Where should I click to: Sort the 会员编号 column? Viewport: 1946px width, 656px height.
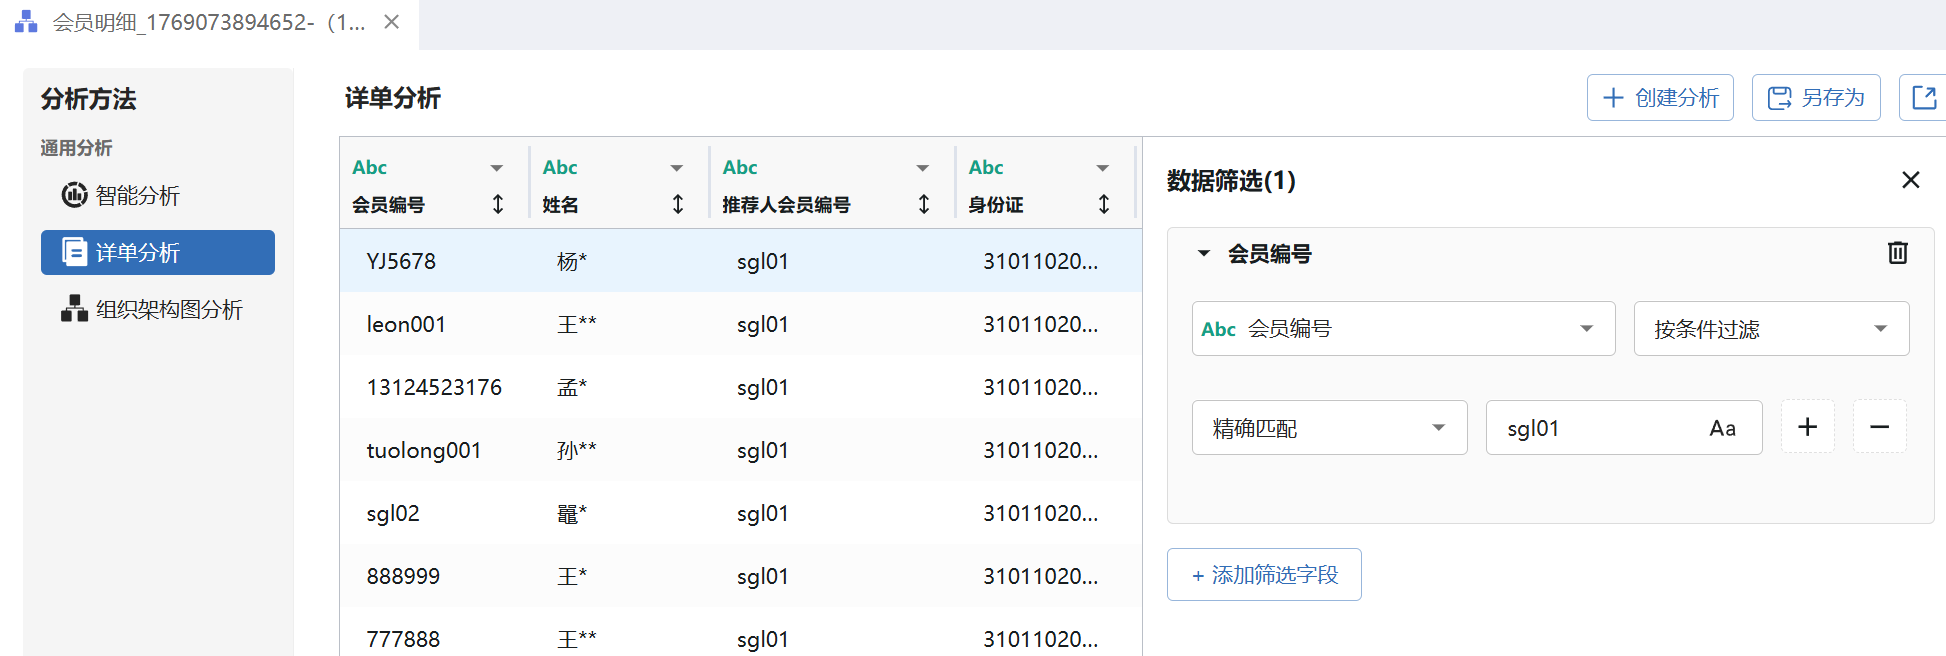[x=497, y=204]
